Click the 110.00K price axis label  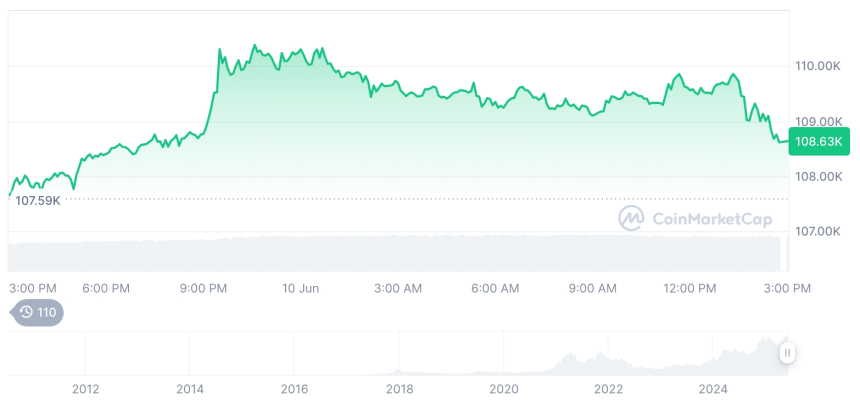(817, 66)
